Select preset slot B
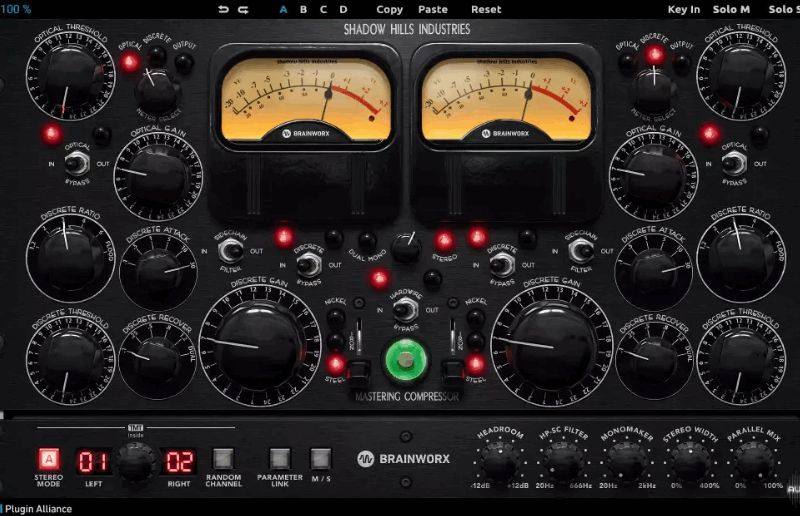This screenshot has height=516, width=800. [303, 9]
